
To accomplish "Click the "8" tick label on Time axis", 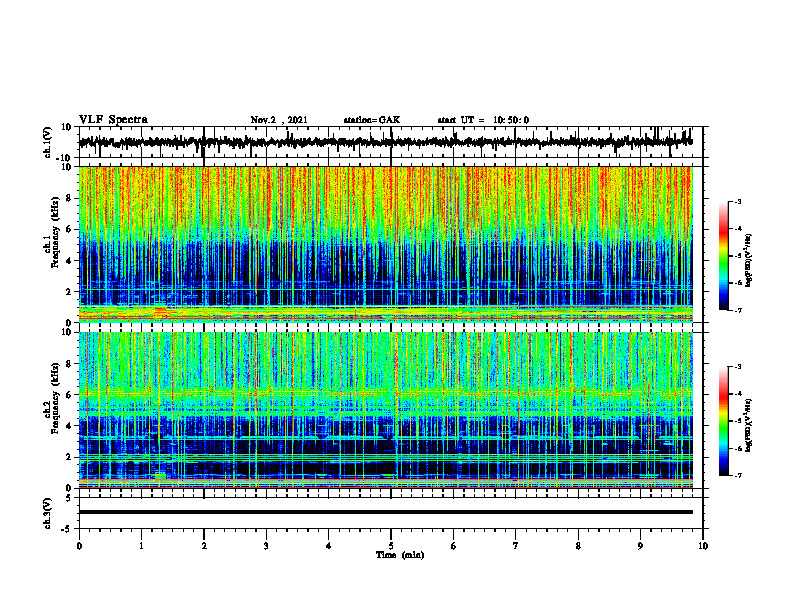I will pos(578,546).
